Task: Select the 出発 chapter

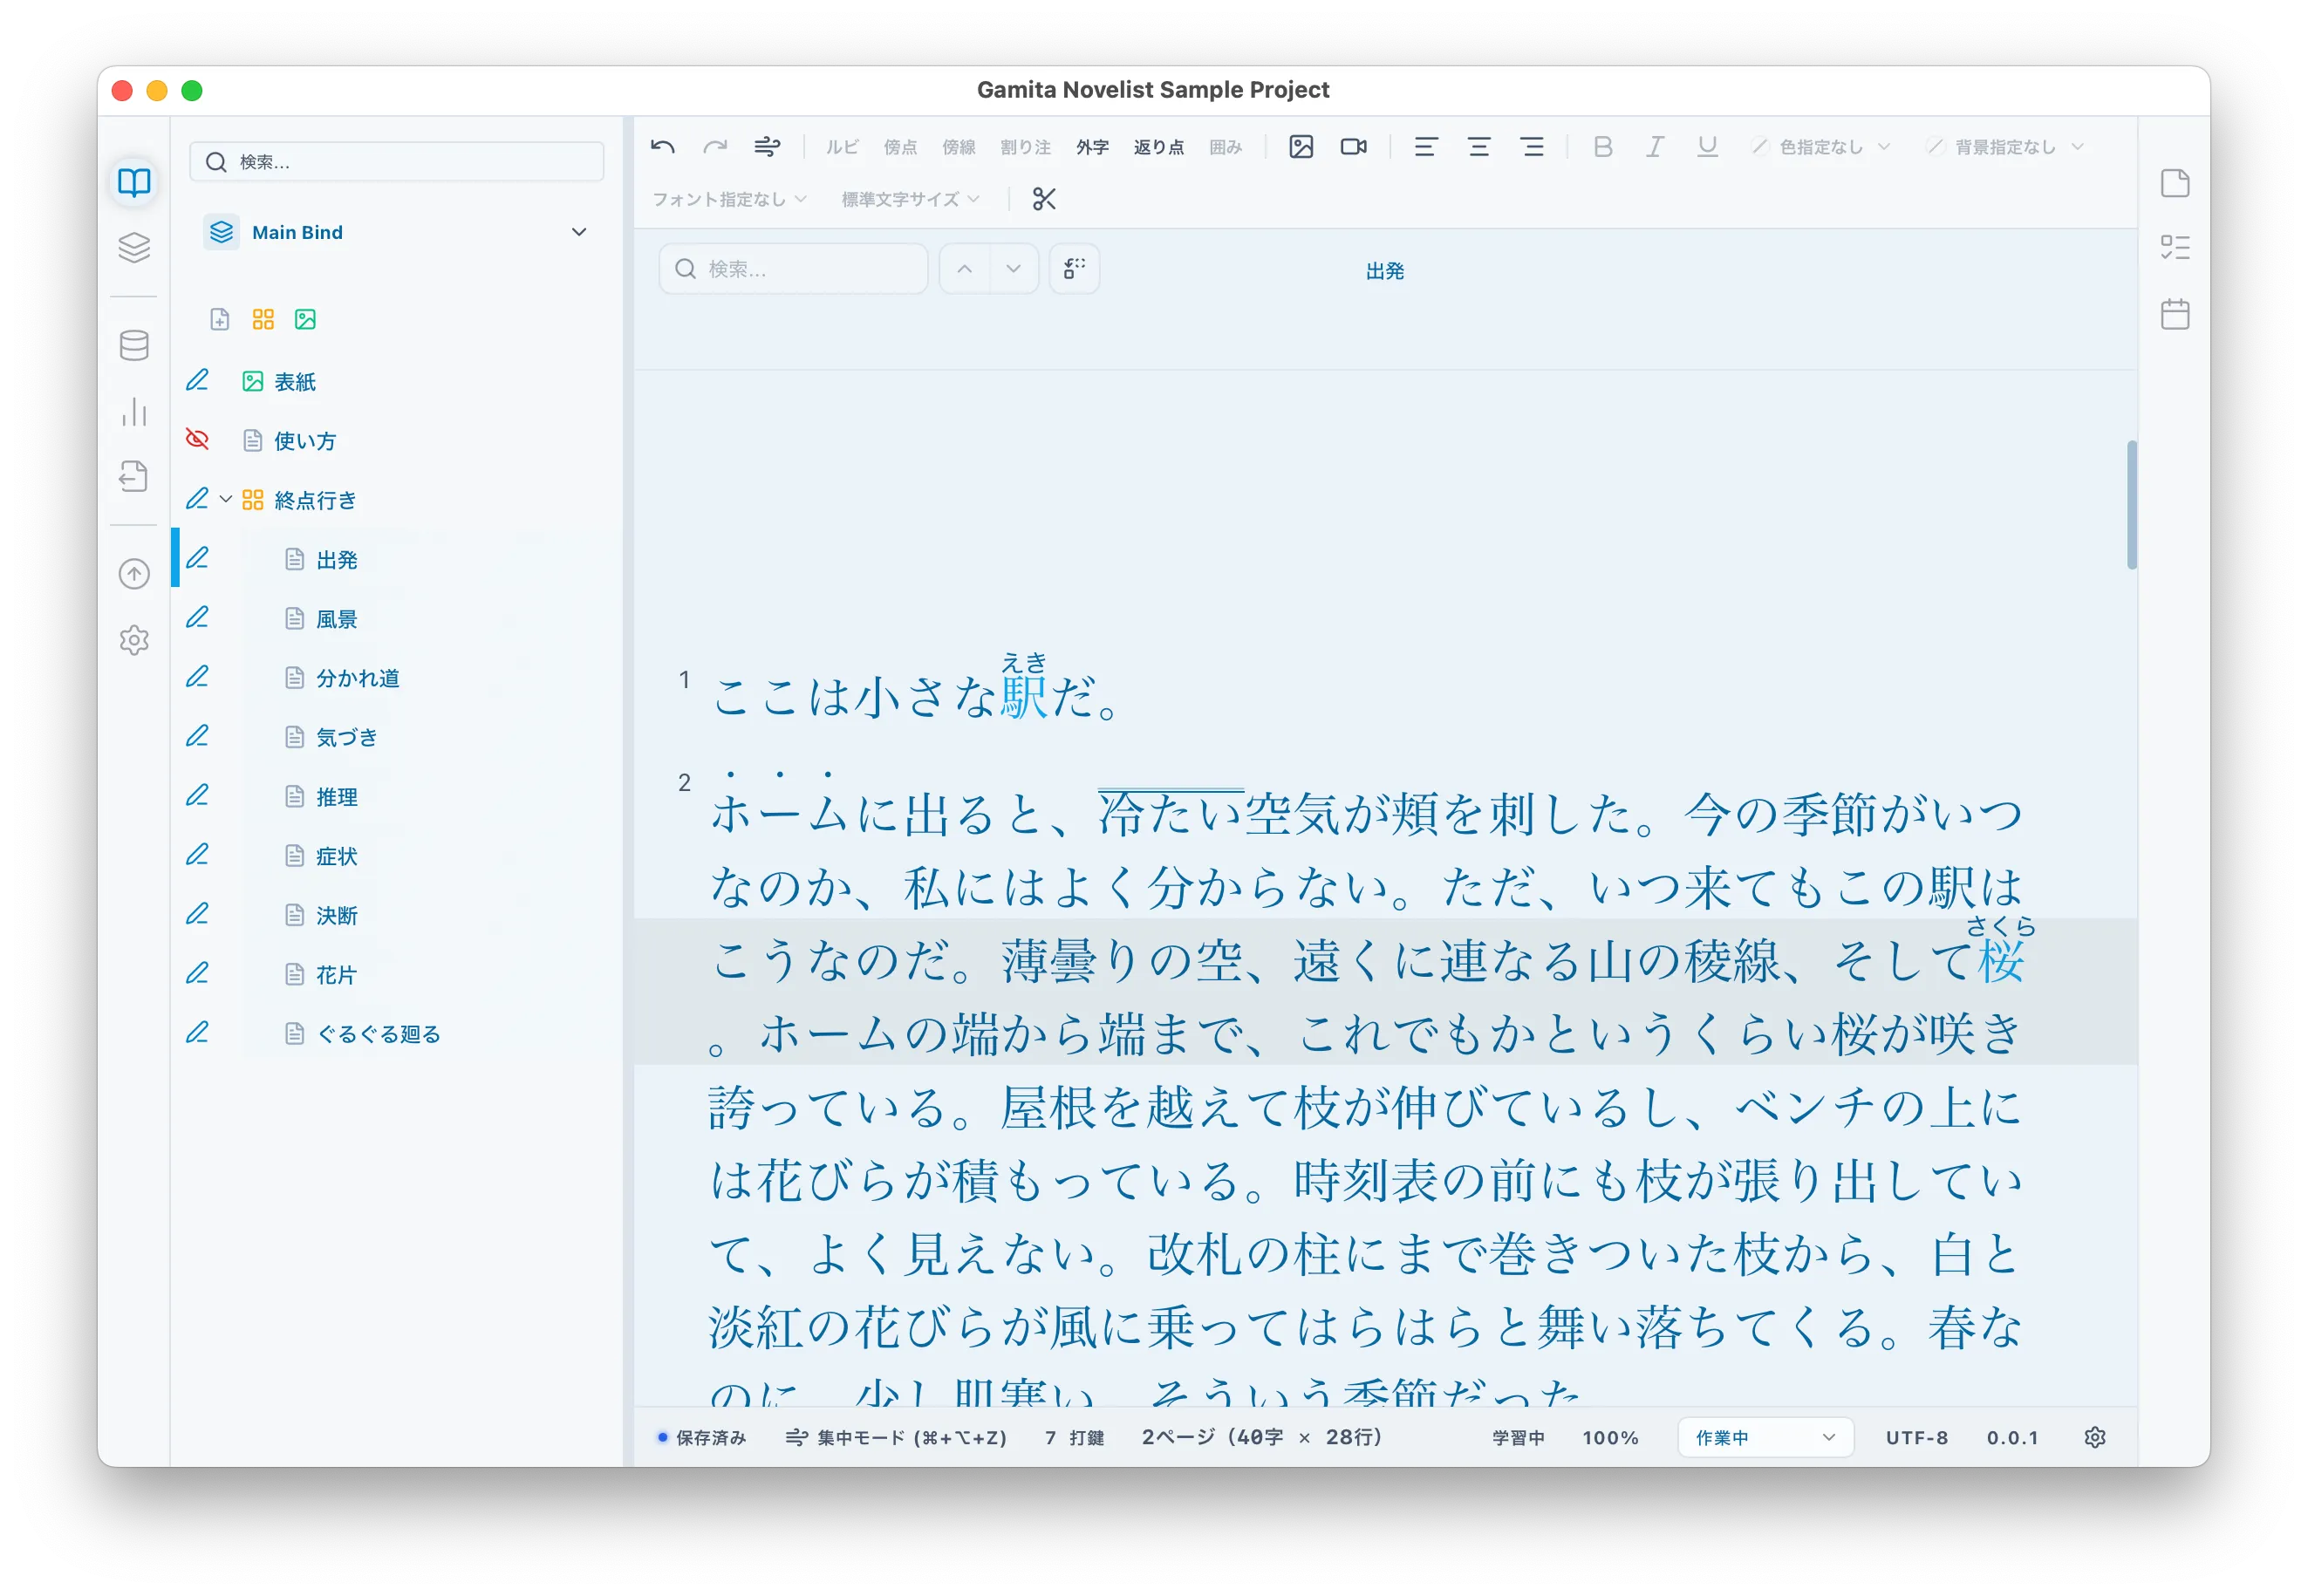Action: (336, 560)
